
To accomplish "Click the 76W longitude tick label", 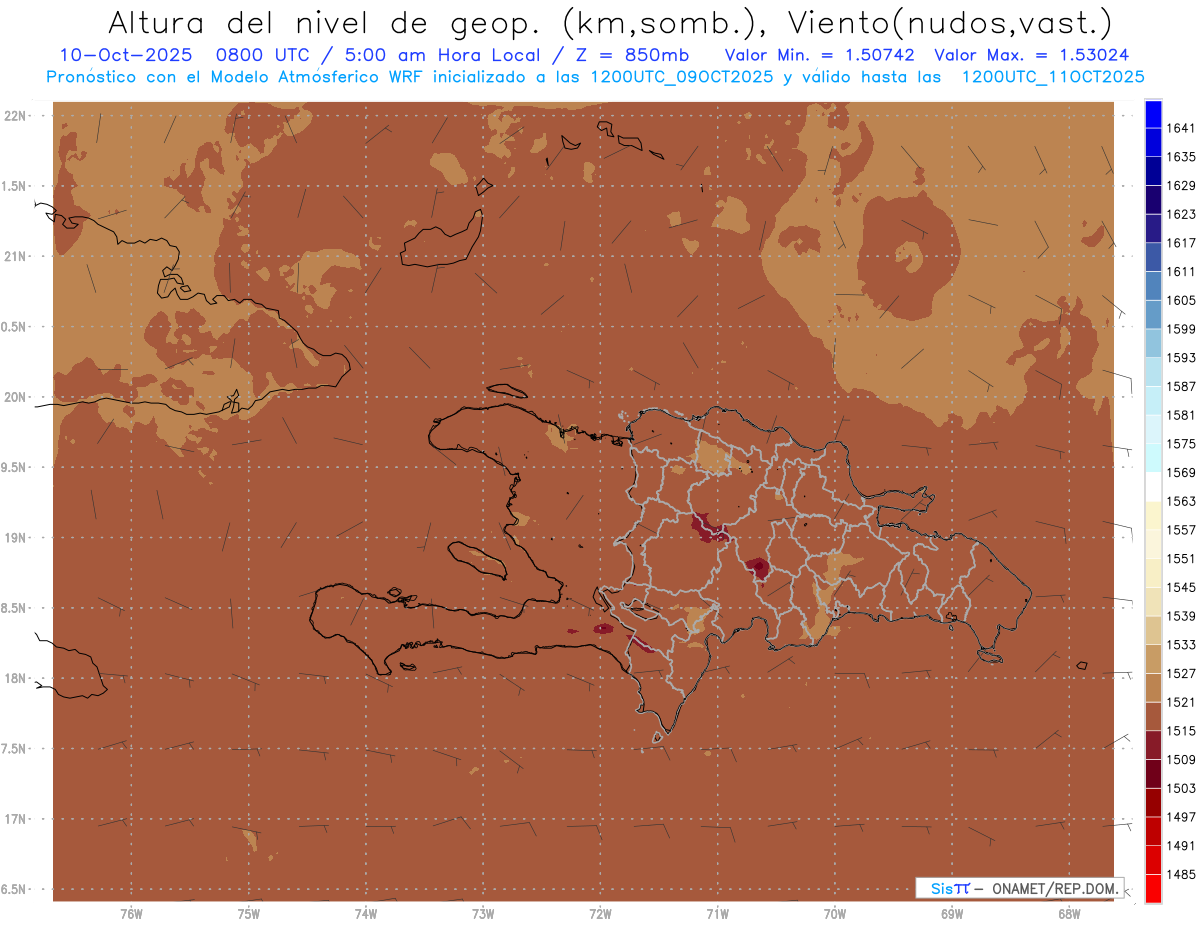I will tap(131, 914).
